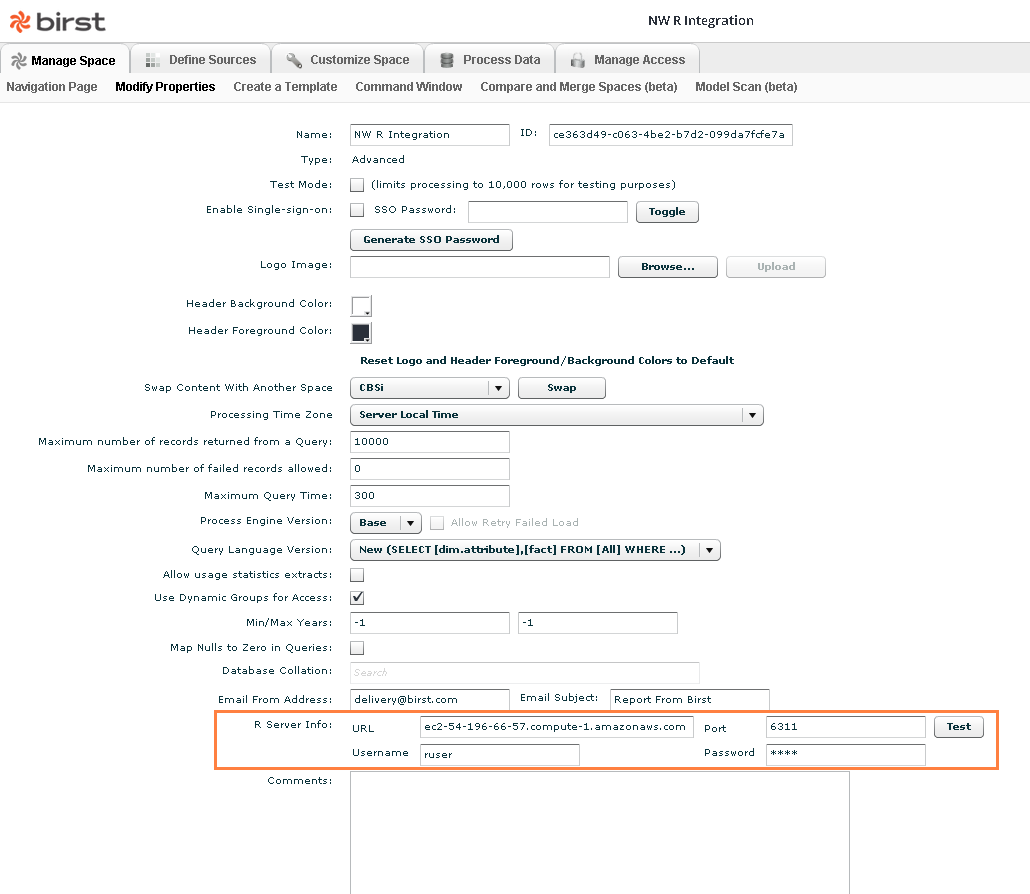Viewport: 1030px width, 894px height.
Task: Open Compare and Merge Spaces (beta)
Action: point(579,87)
